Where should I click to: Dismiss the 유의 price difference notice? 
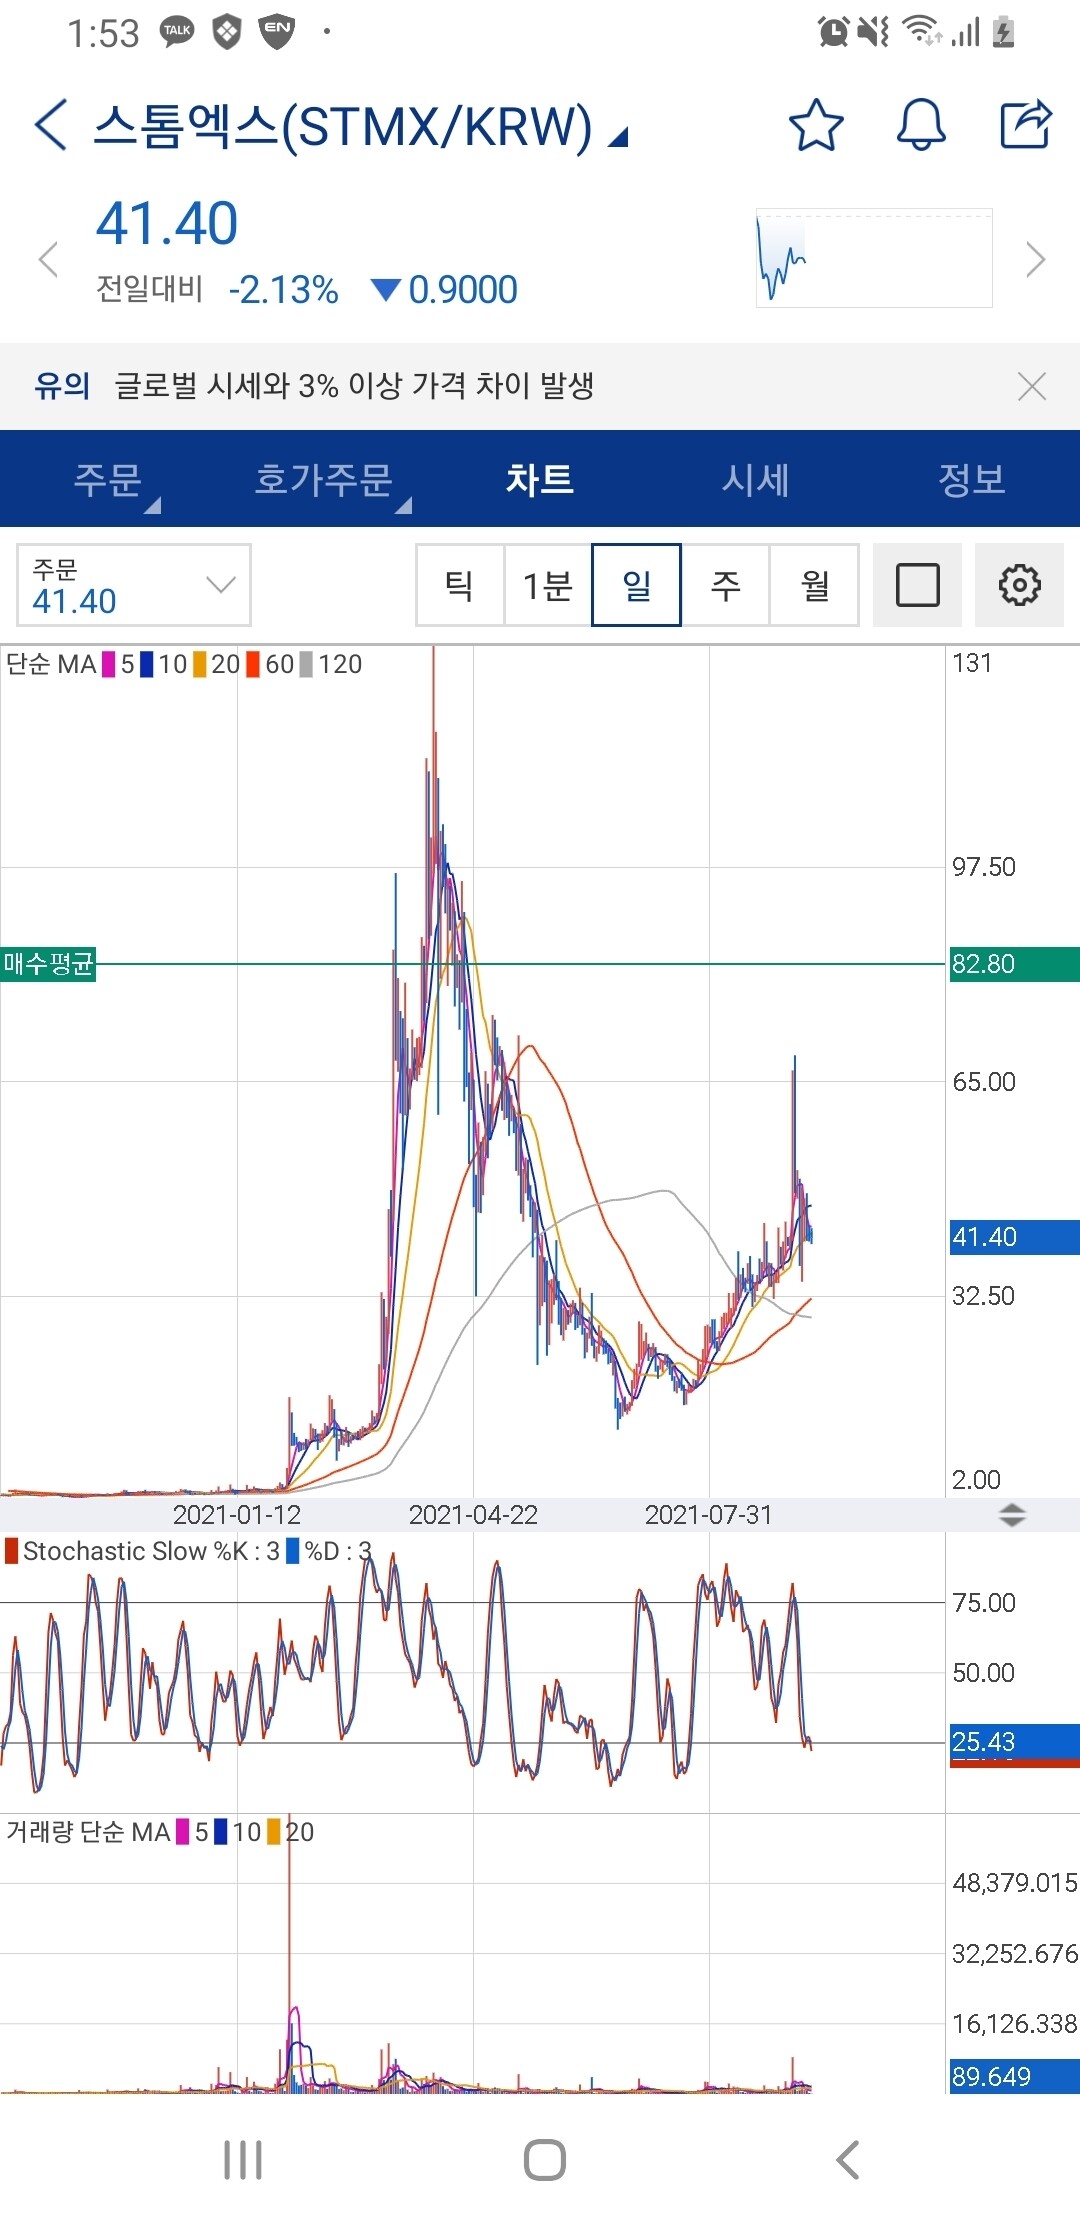point(1031,386)
